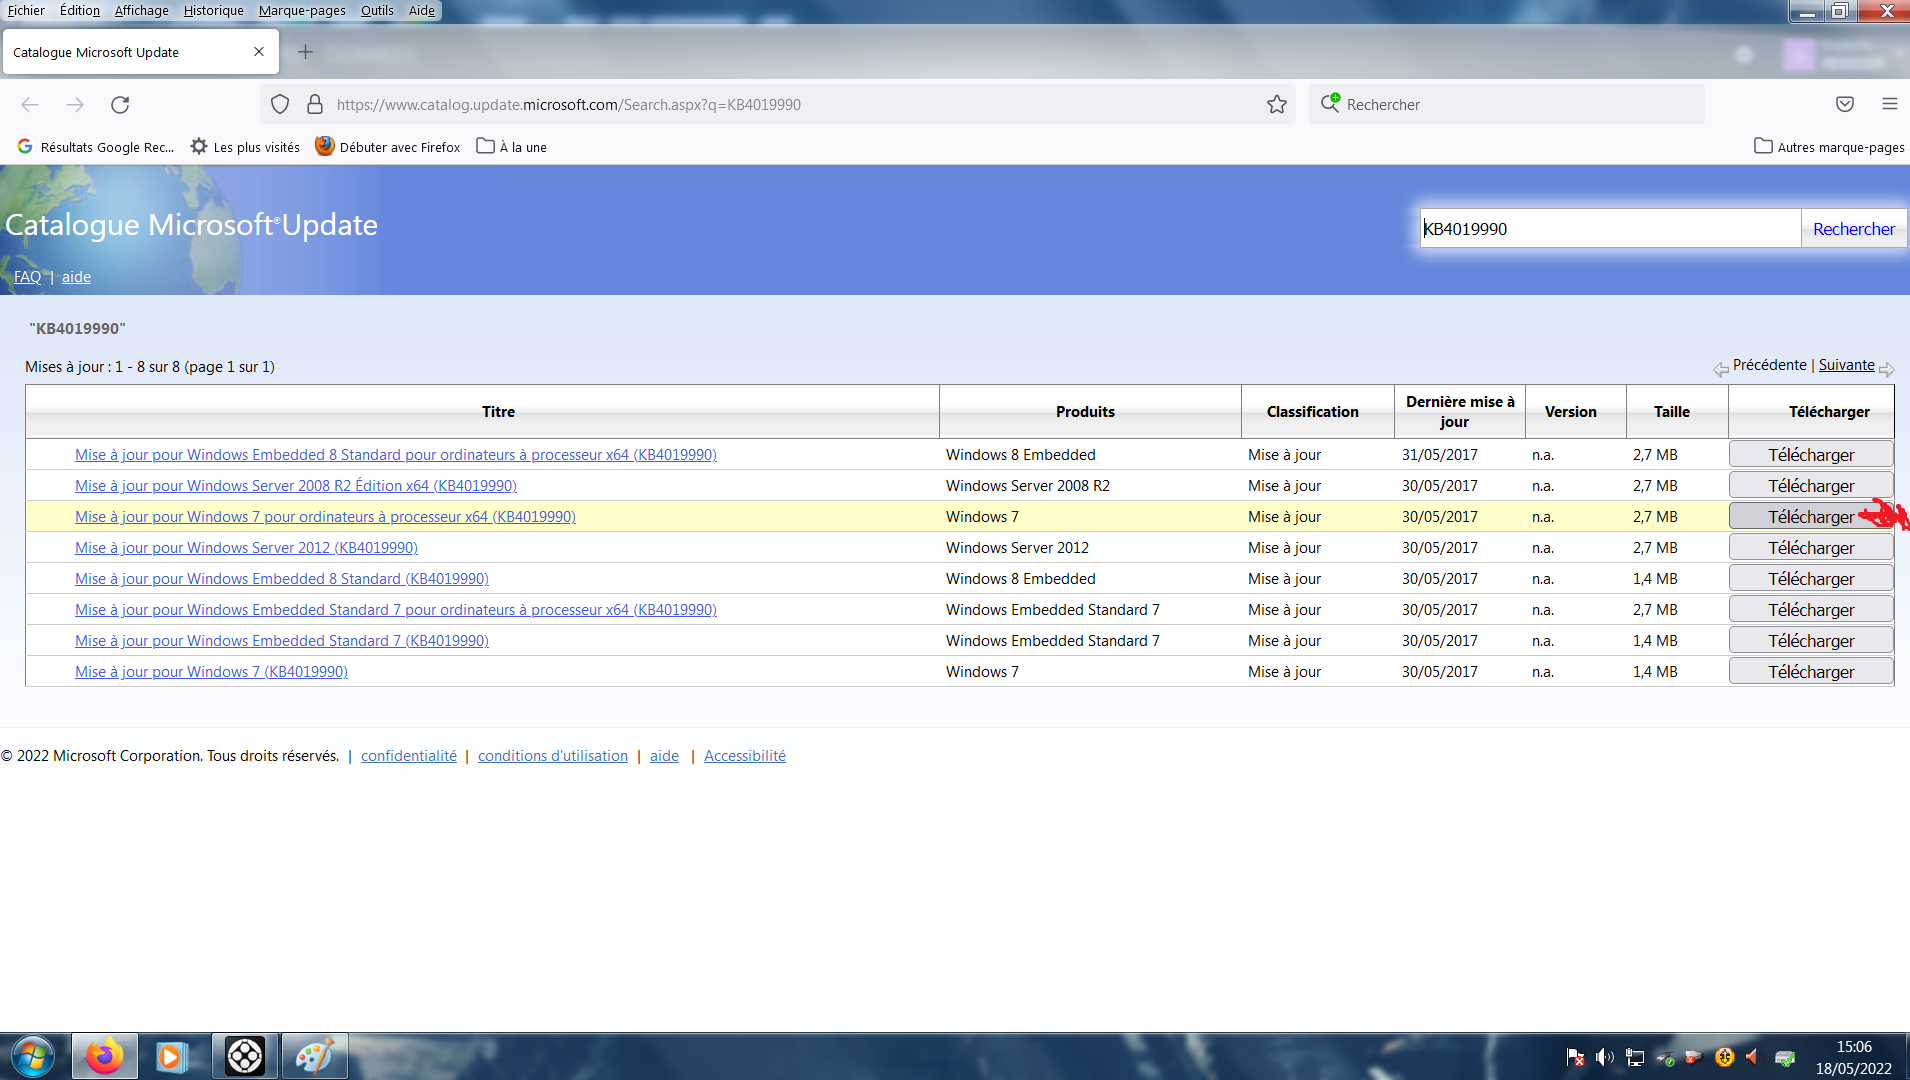Open Paint from the taskbar
Viewport: 1910px width, 1080px height.
(x=314, y=1056)
